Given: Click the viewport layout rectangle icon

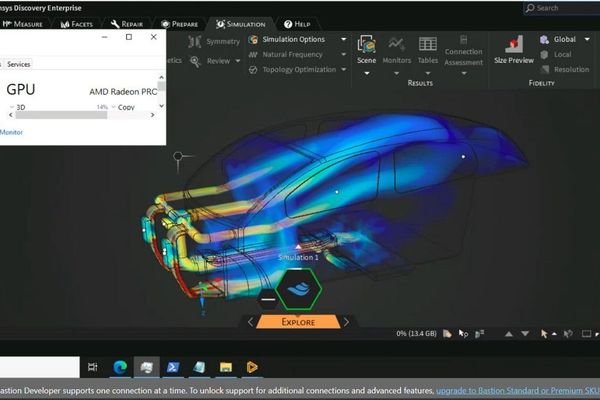Looking at the screenshot, I should coord(586,334).
